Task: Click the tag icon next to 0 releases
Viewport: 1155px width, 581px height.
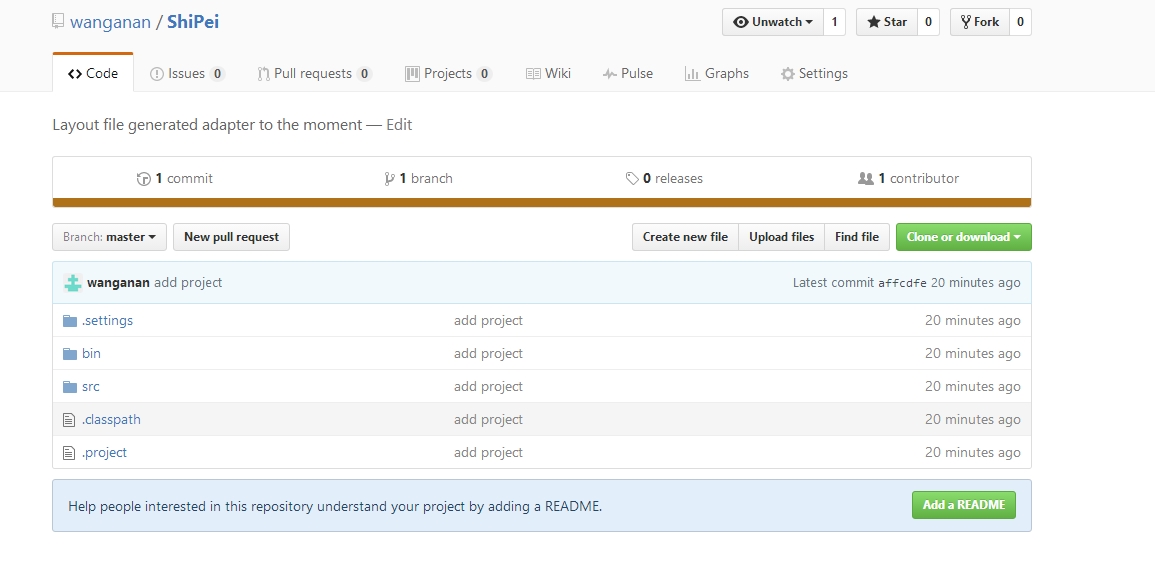Action: click(x=632, y=178)
